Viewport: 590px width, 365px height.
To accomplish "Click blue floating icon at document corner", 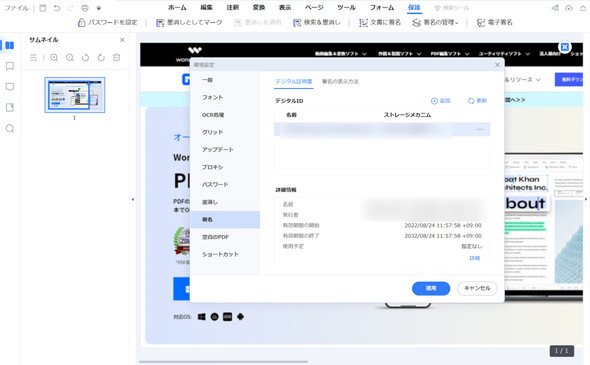I will click(564, 47).
